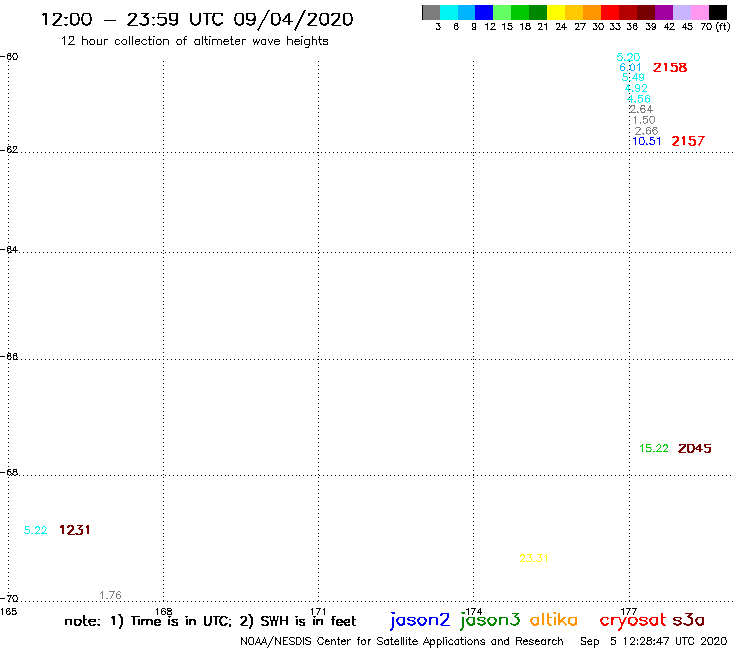This screenshot has width=740, height=650.
Task: Select the yellow wave height 23.31
Action: [x=534, y=558]
